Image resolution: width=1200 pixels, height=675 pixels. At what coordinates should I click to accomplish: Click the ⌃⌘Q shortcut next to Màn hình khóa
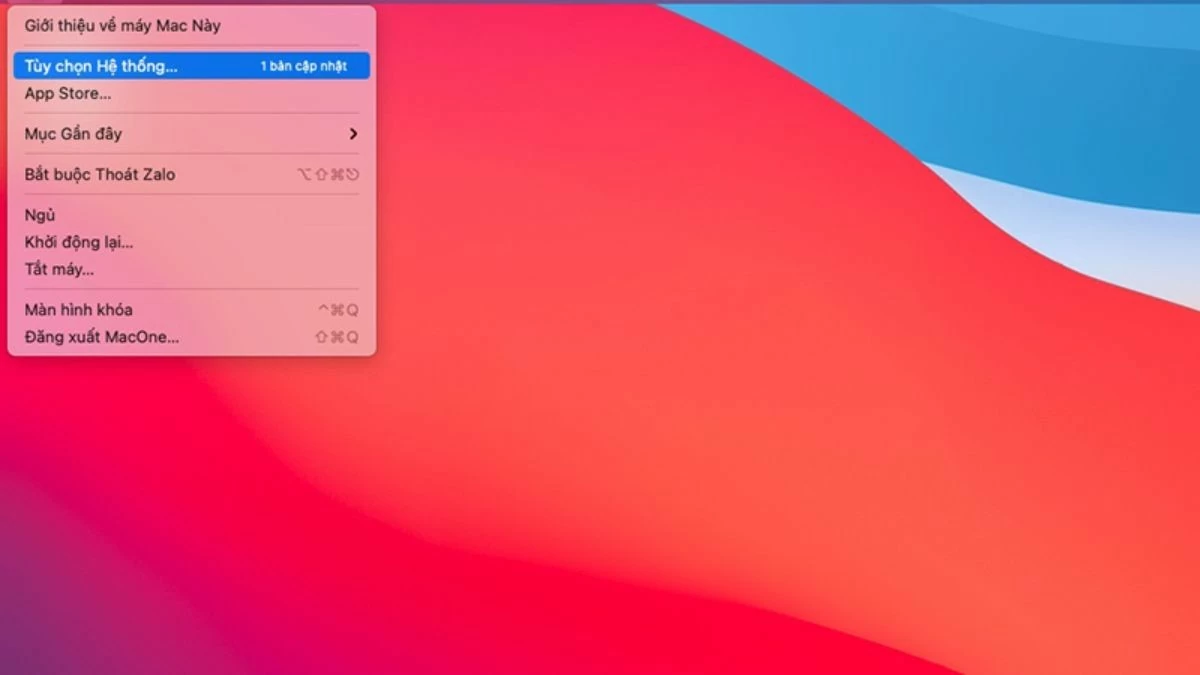click(x=337, y=310)
